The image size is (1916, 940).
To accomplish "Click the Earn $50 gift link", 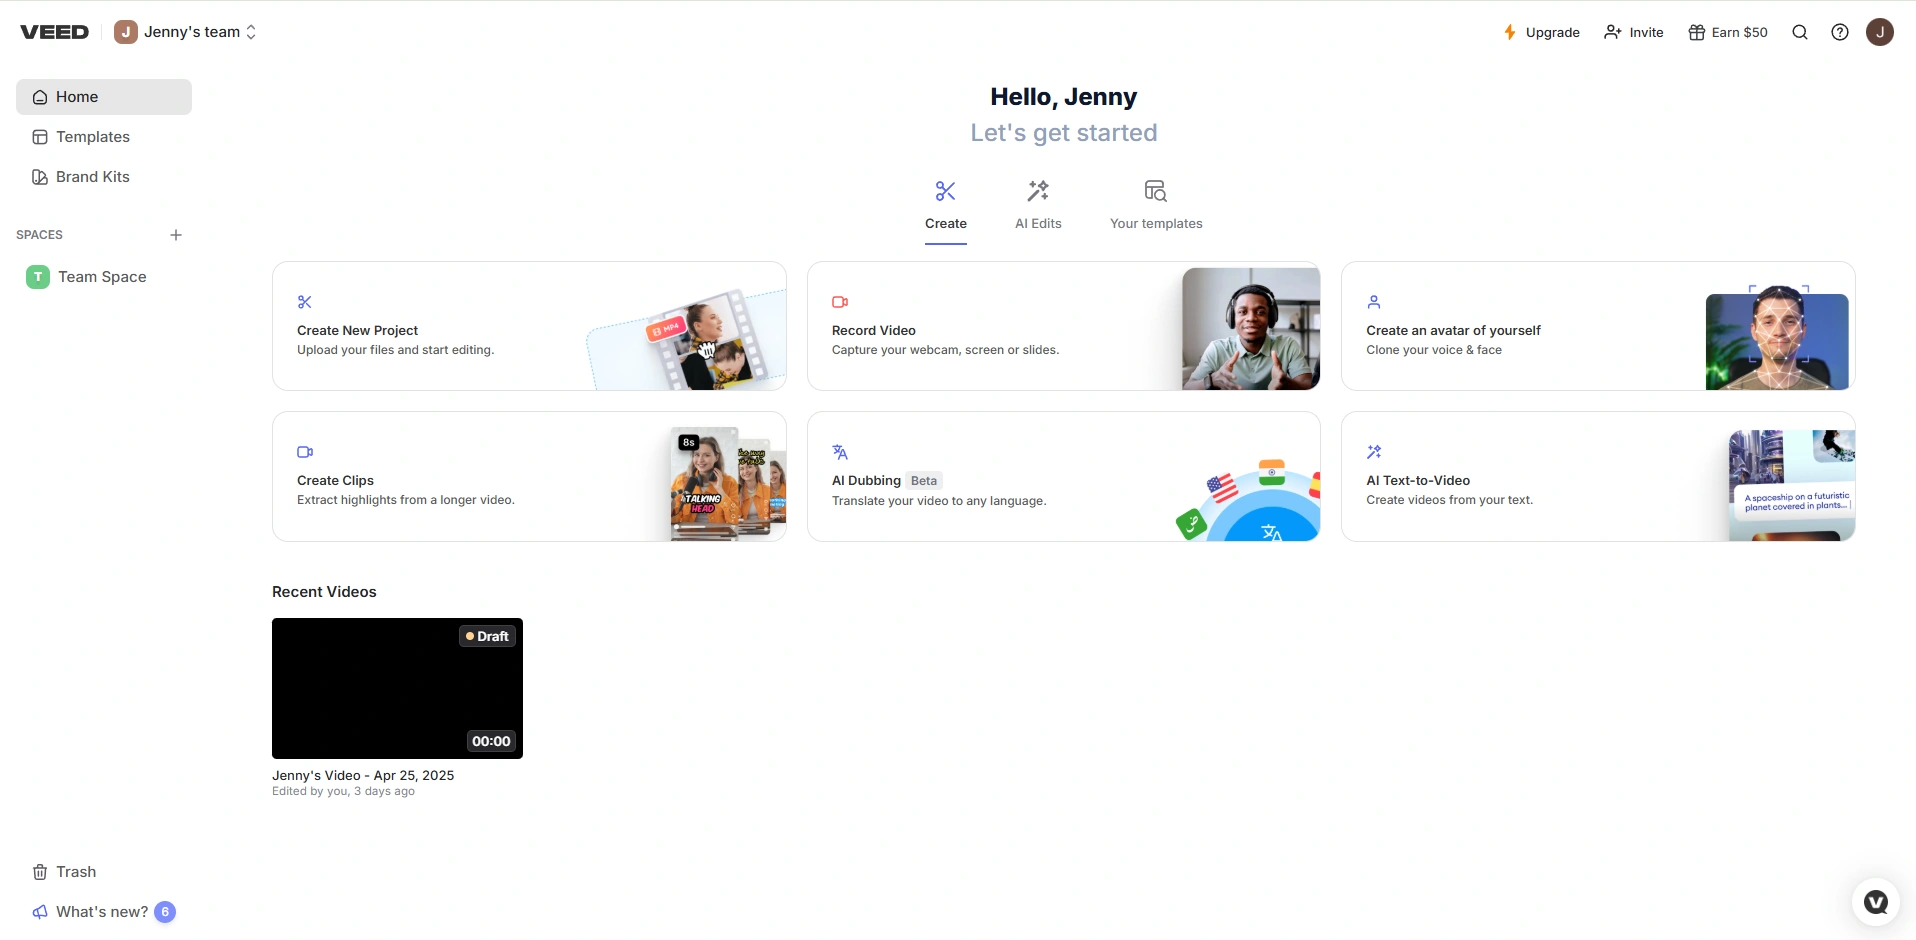I will point(1728,32).
